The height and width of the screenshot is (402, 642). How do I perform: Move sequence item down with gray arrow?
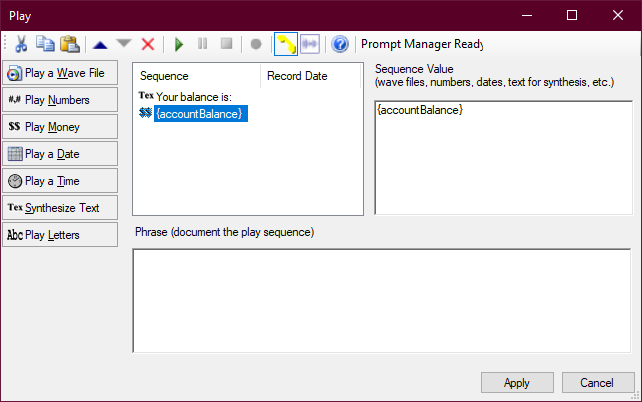pyautogui.click(x=124, y=44)
